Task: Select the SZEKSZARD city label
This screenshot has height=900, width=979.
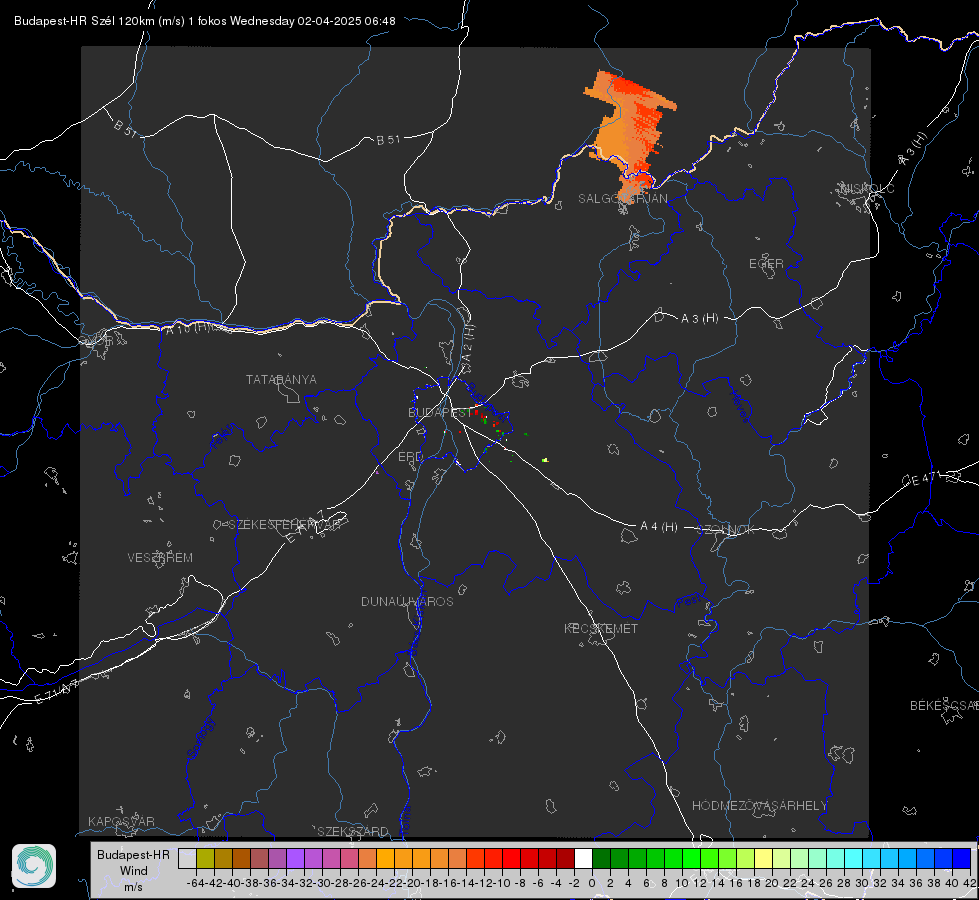Action: (353, 831)
